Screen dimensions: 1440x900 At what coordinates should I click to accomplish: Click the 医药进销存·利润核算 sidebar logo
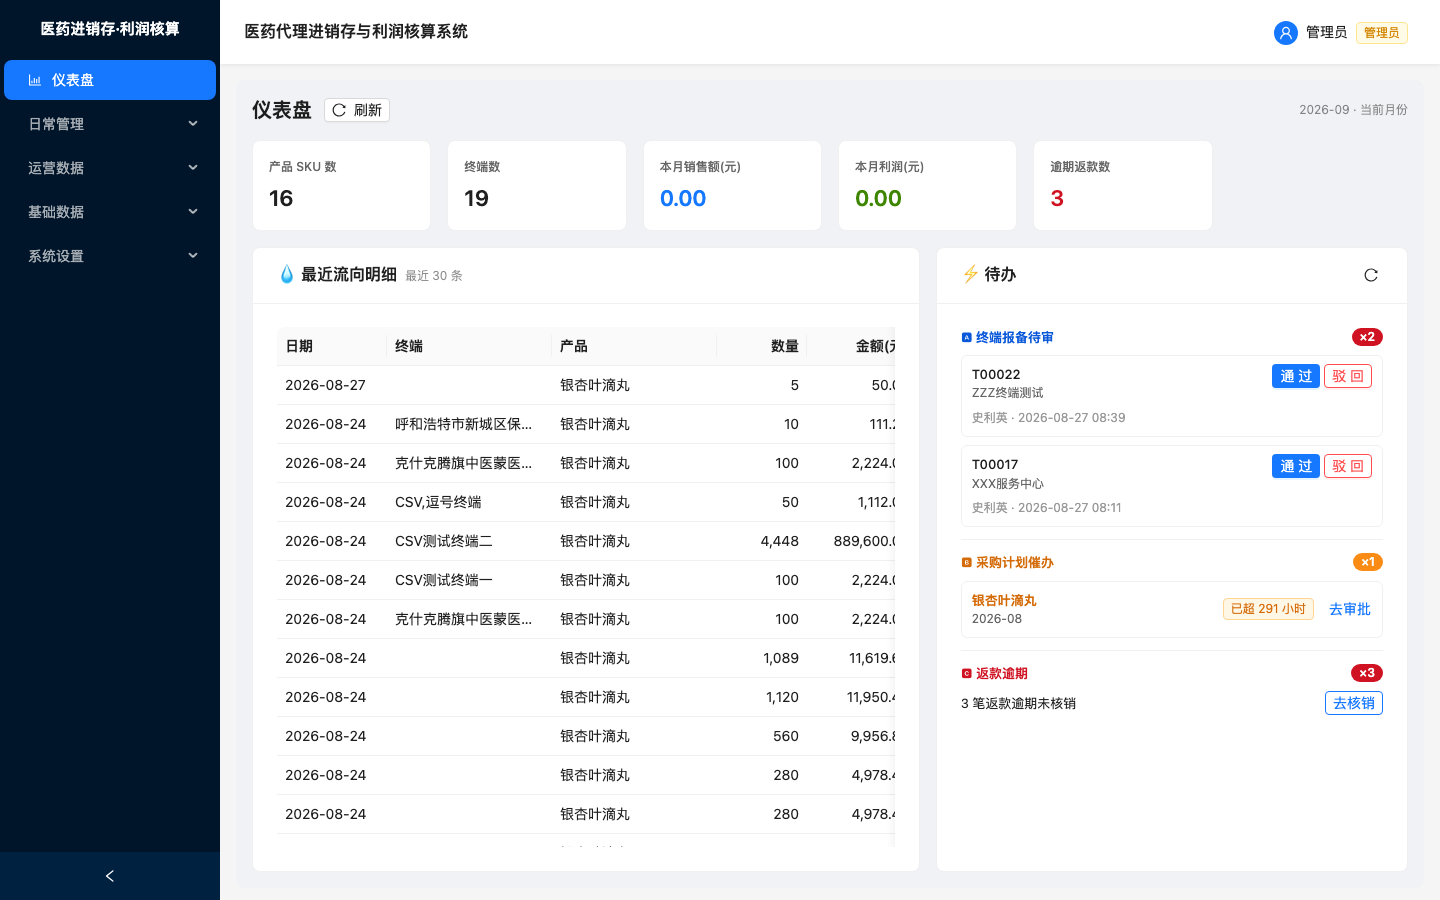pyautogui.click(x=110, y=29)
